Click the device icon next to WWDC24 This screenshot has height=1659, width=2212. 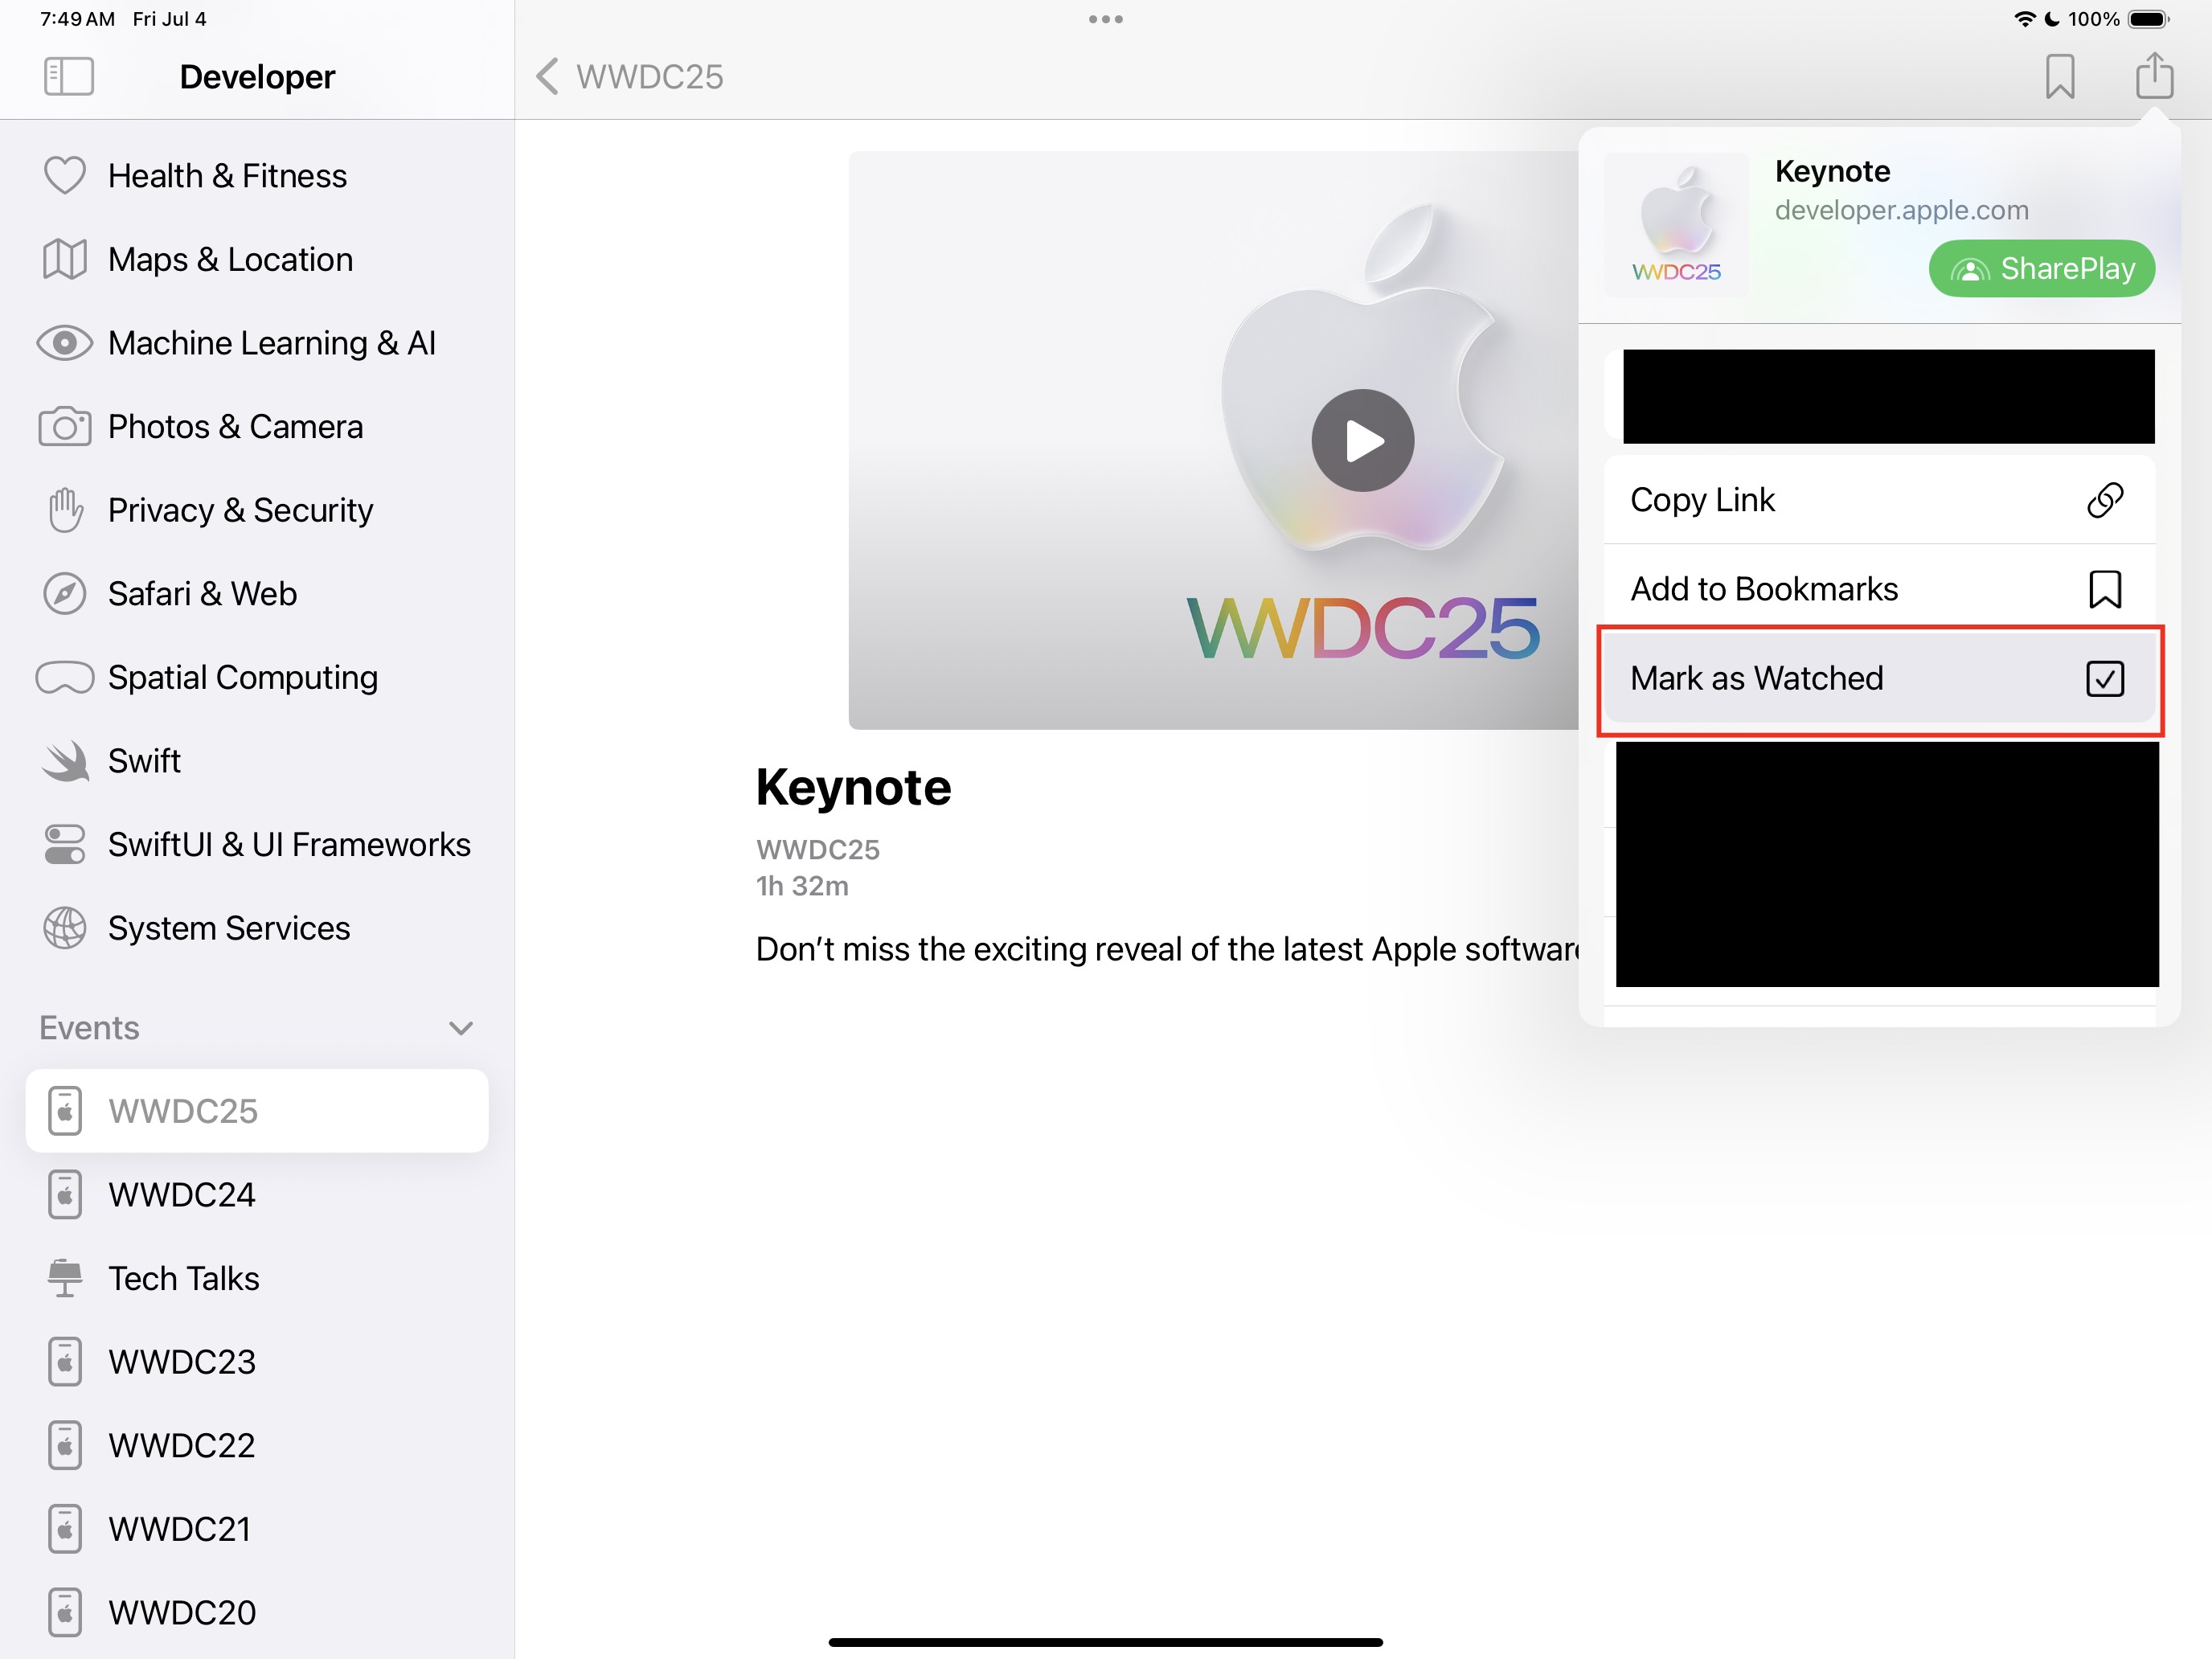(65, 1194)
